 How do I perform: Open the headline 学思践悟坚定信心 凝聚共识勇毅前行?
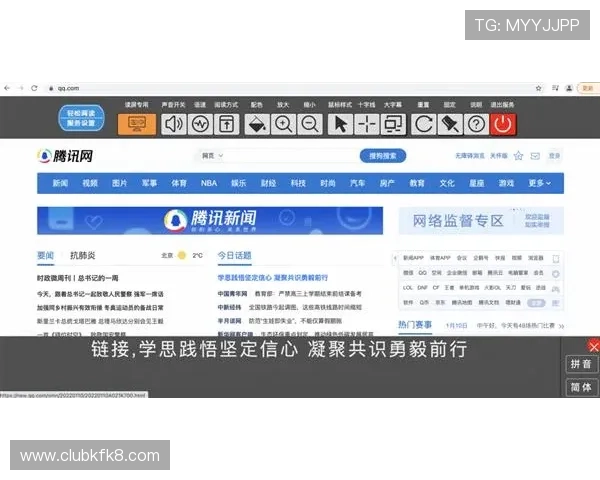point(272,278)
